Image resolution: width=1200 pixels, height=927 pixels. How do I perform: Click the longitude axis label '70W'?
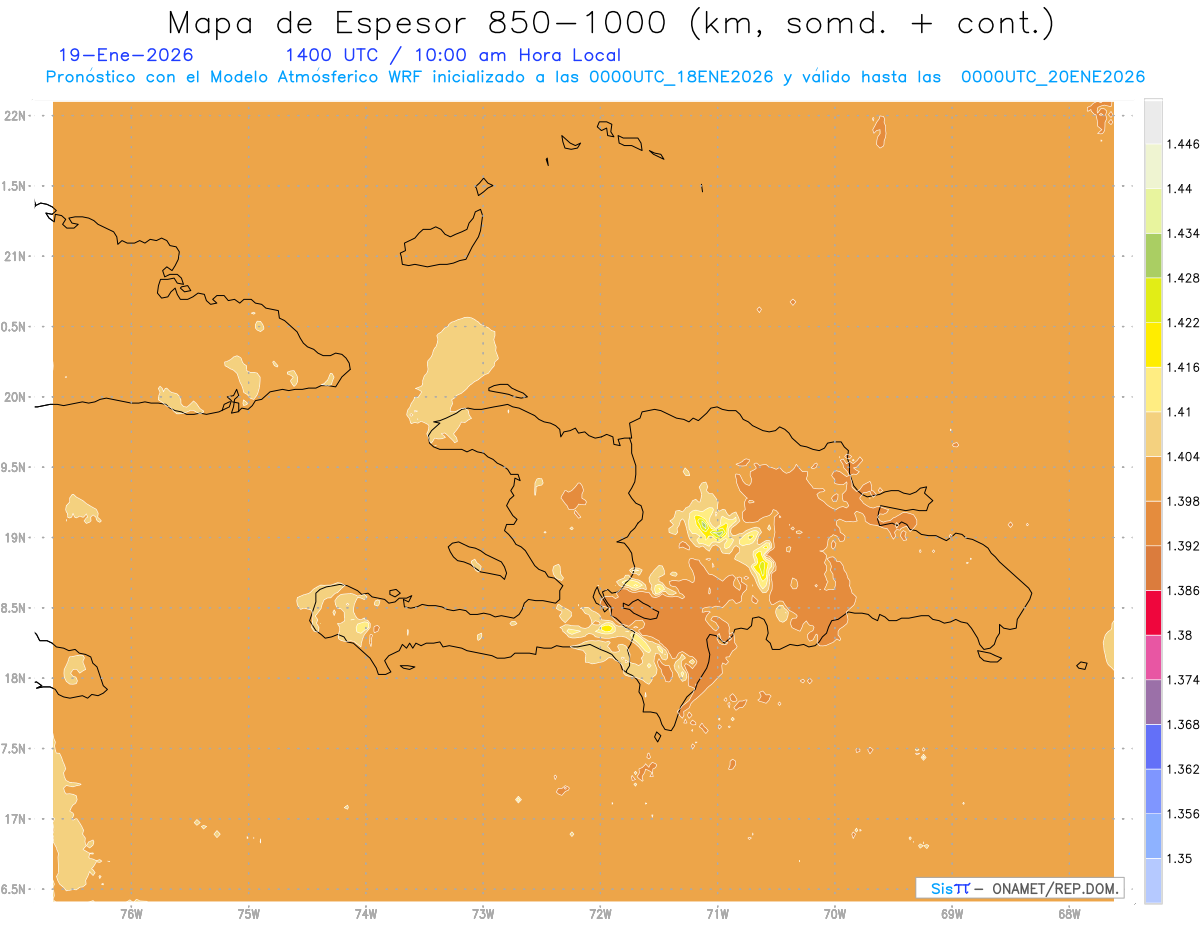(834, 914)
